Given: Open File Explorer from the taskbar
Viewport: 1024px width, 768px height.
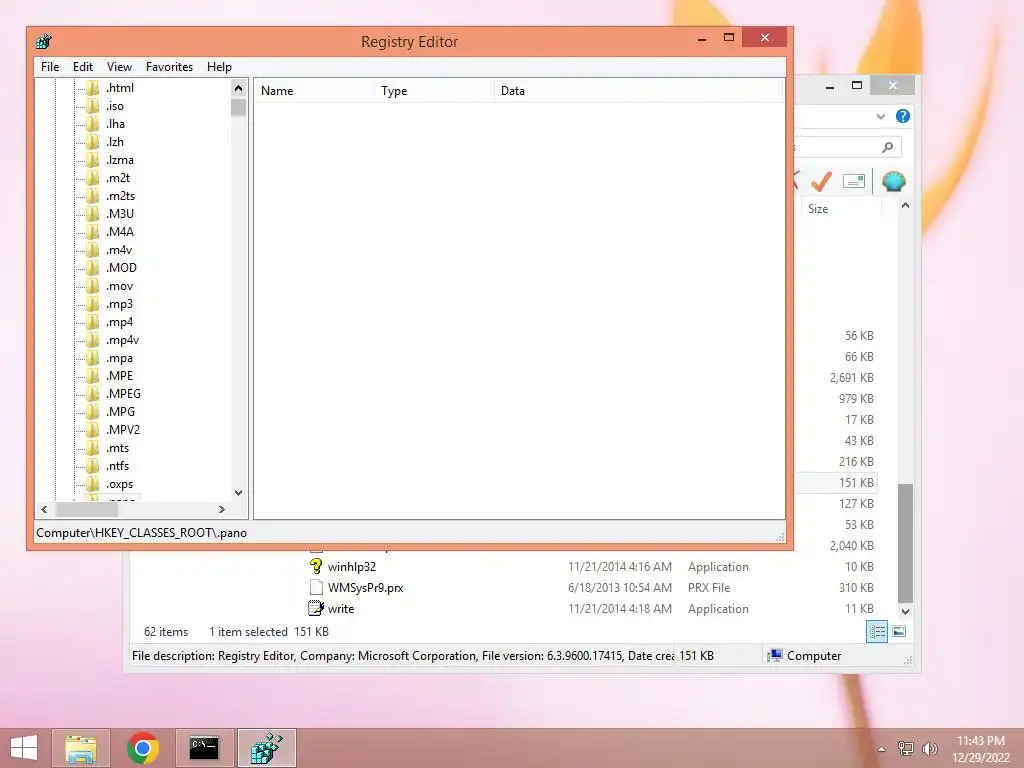Looking at the screenshot, I should click(81, 748).
